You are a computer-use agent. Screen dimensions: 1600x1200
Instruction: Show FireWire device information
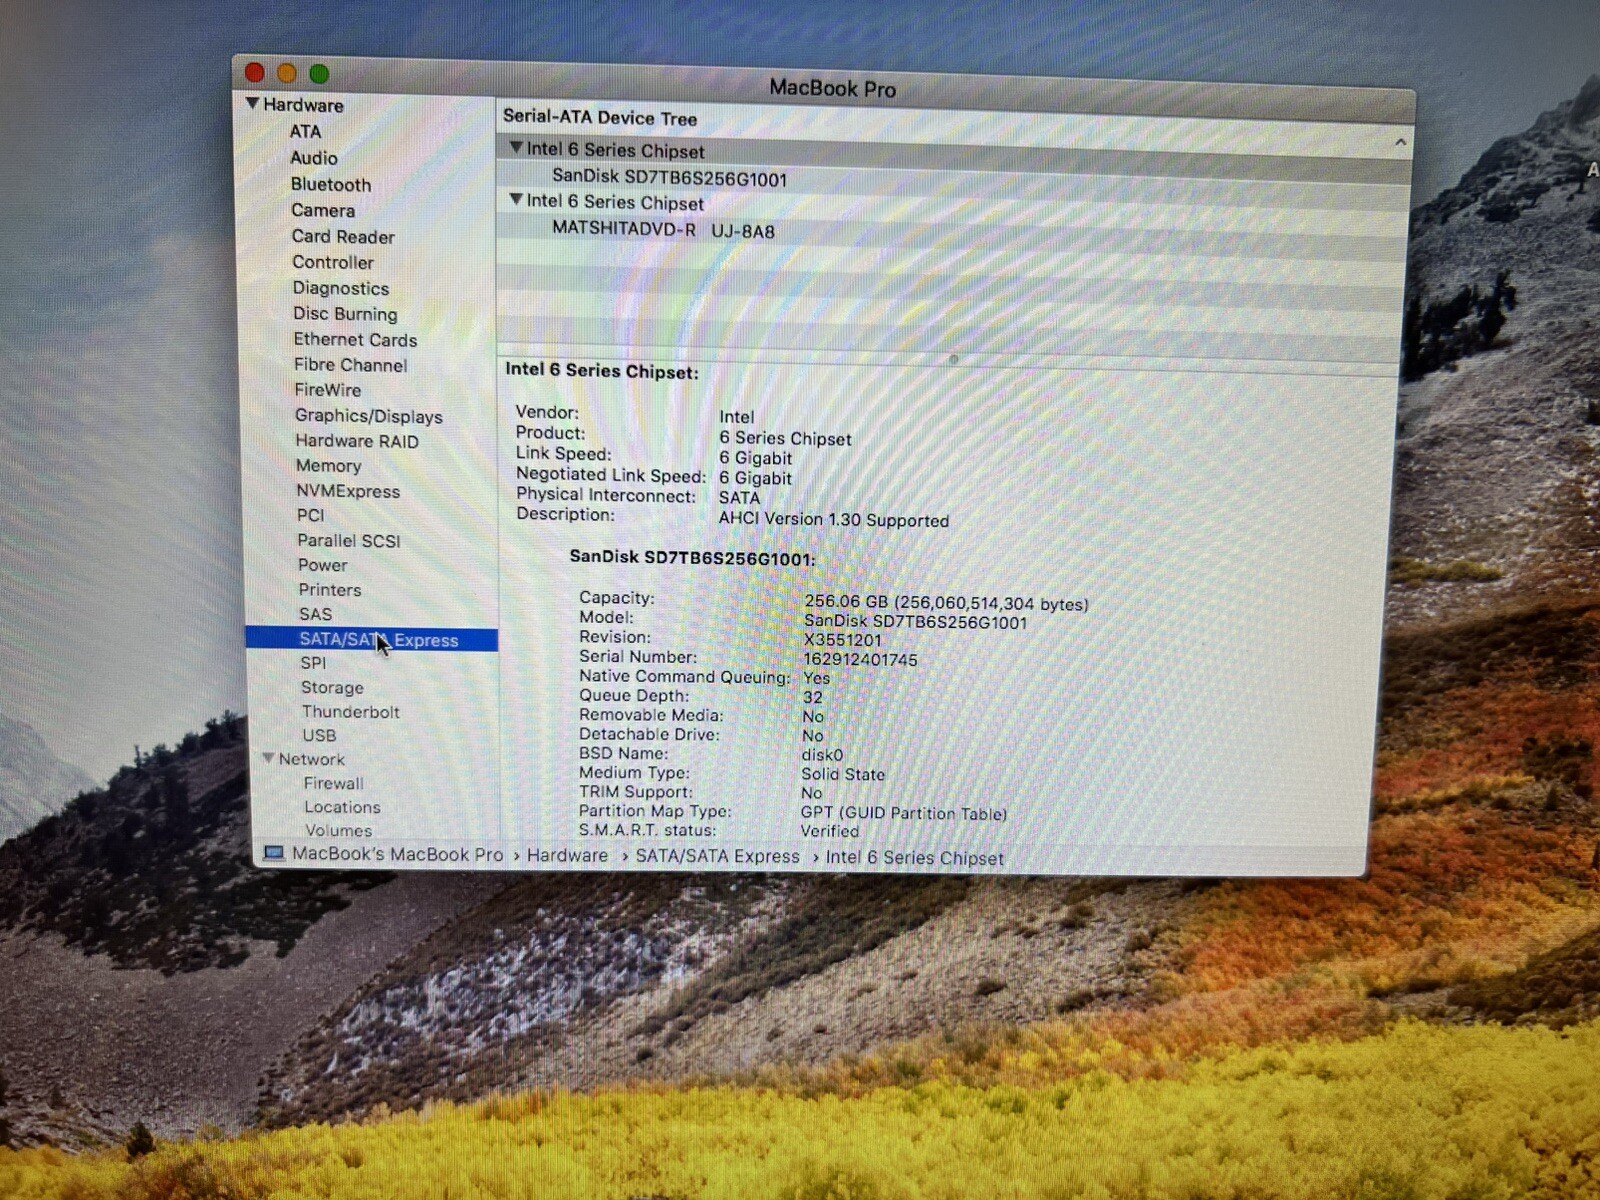[327, 390]
